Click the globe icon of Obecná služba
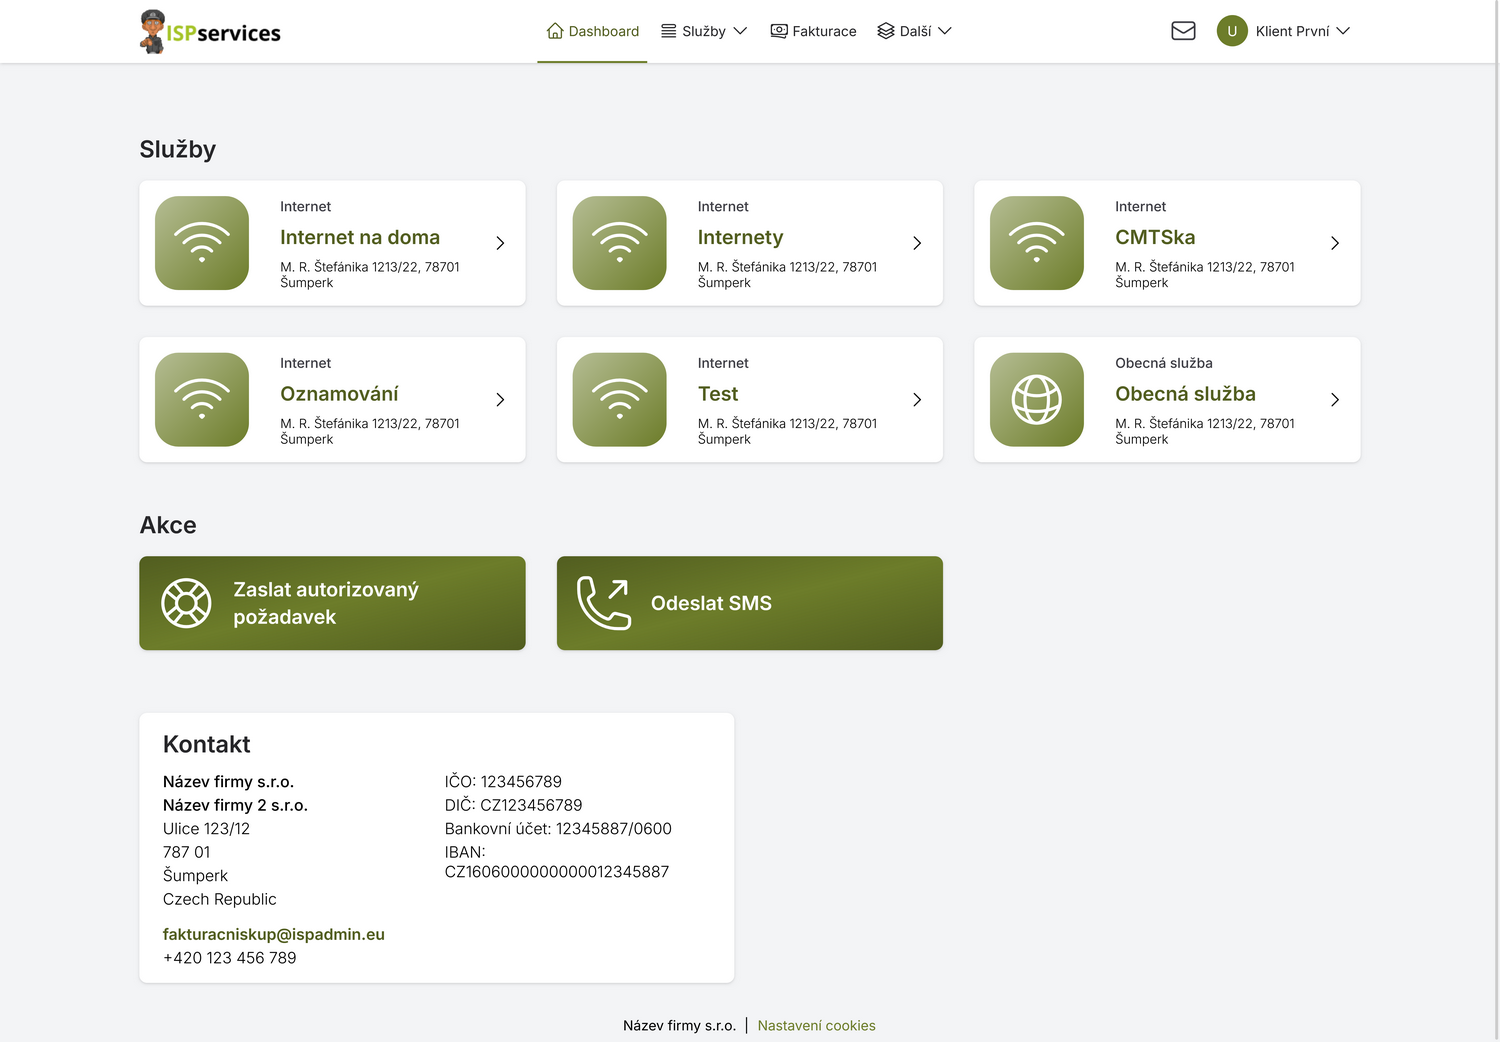 point(1037,400)
